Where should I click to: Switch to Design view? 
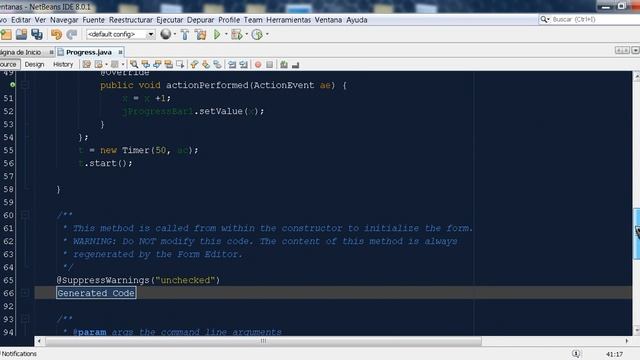(34, 64)
